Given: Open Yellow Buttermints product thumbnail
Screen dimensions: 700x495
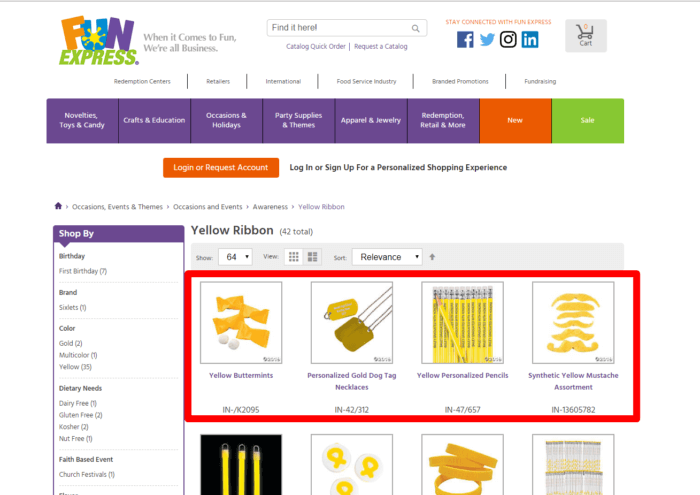Looking at the screenshot, I should click(241, 322).
